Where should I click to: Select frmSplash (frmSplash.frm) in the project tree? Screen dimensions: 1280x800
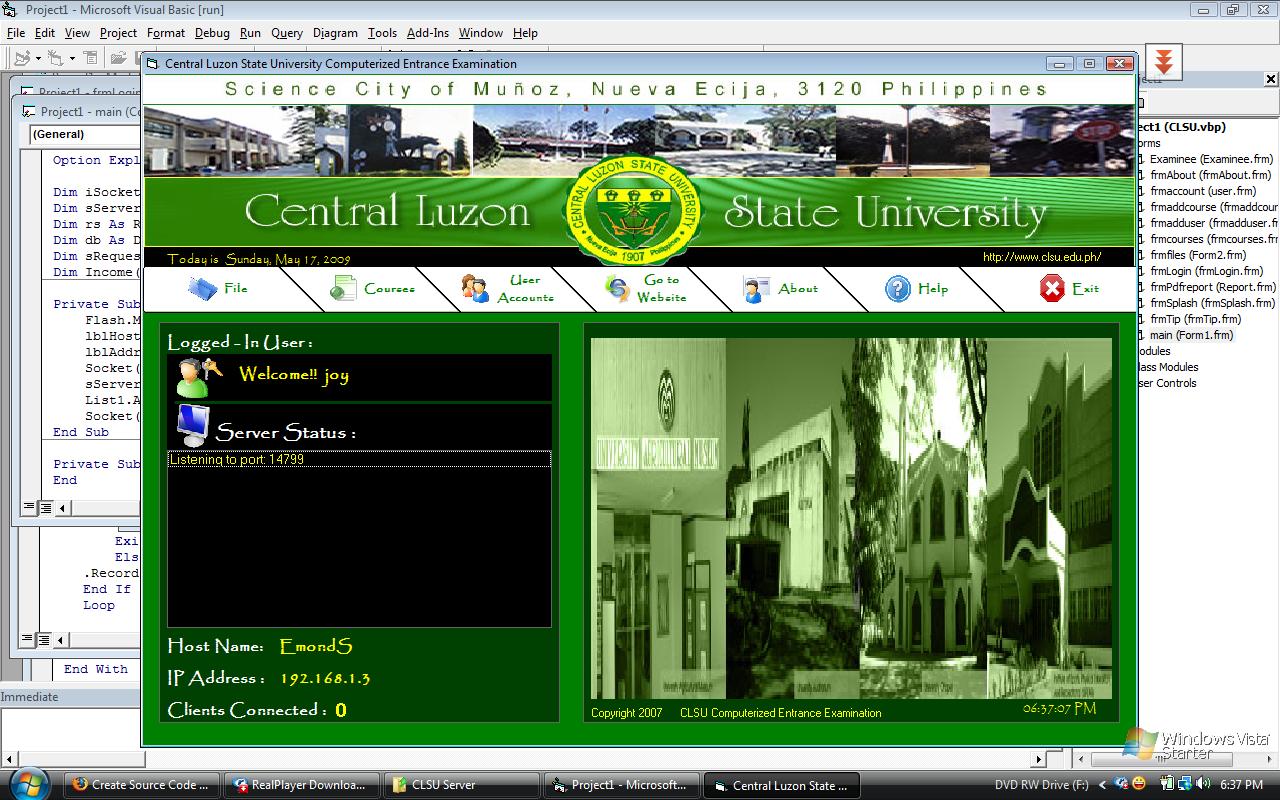pos(1212,303)
